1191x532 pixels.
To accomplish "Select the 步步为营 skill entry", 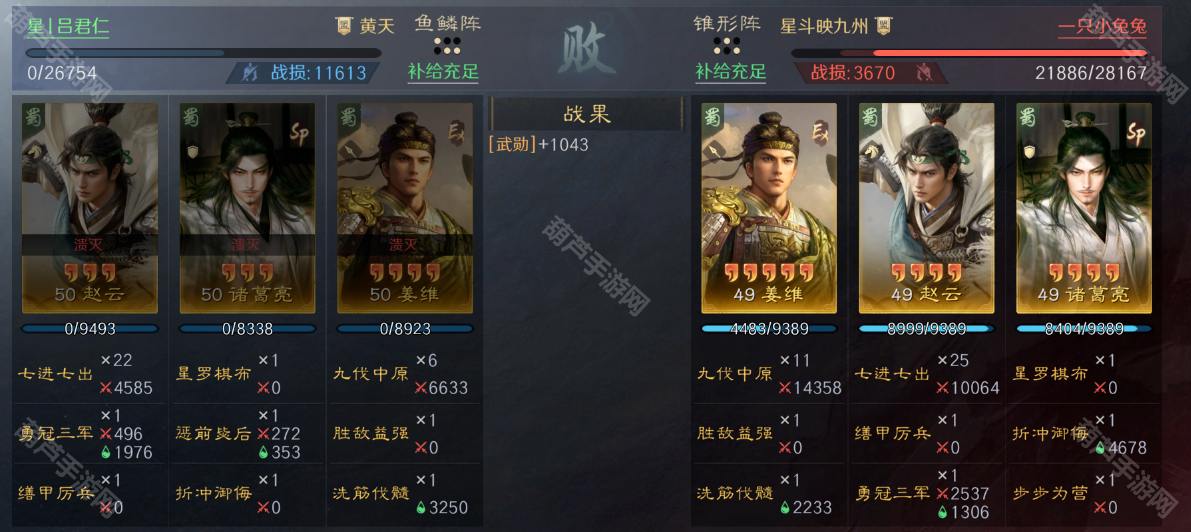I will [1050, 493].
